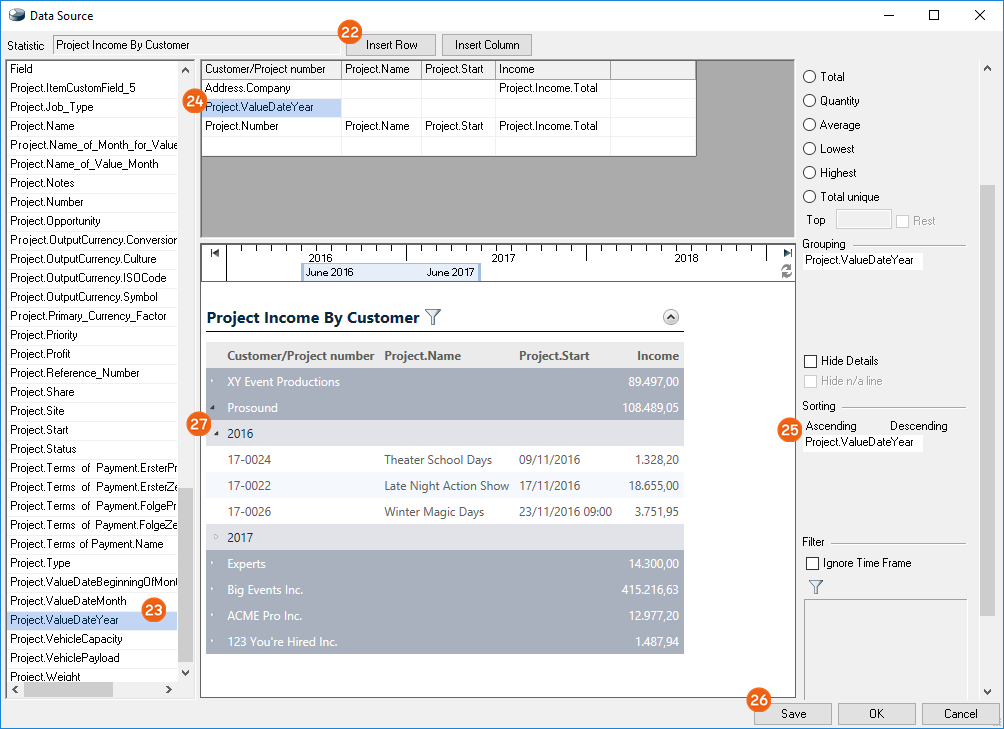Select Project.Profit in the field list
This screenshot has width=1004, height=729.
[x=40, y=354]
